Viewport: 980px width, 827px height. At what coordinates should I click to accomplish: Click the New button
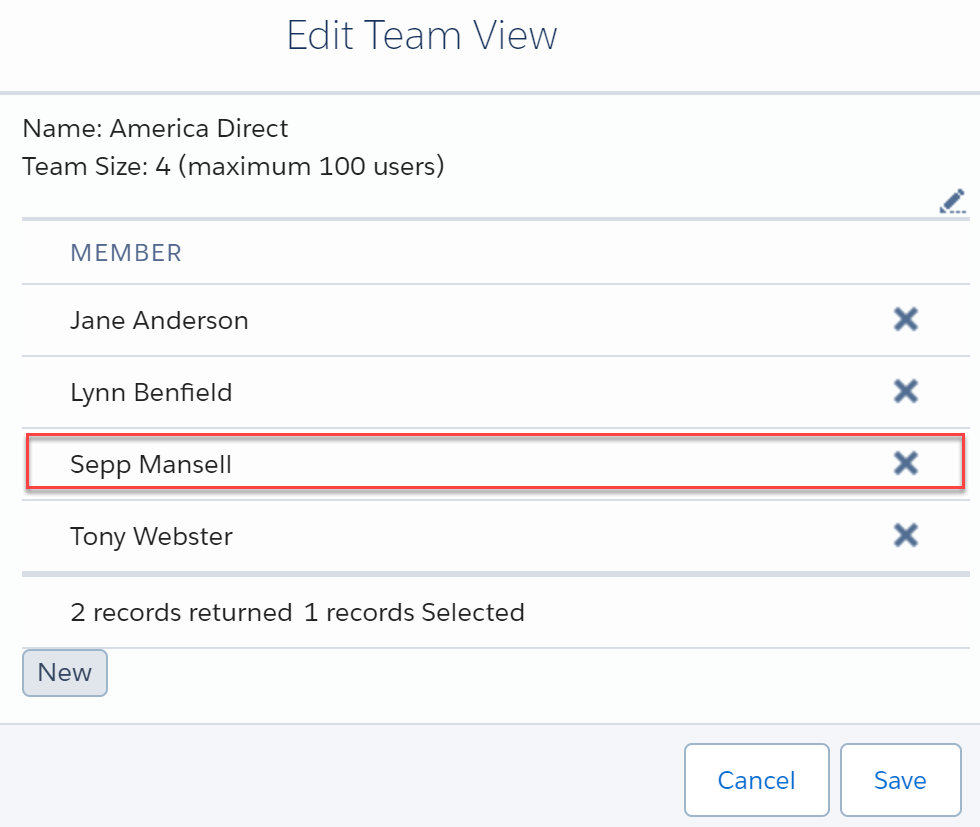pyautogui.click(x=65, y=673)
